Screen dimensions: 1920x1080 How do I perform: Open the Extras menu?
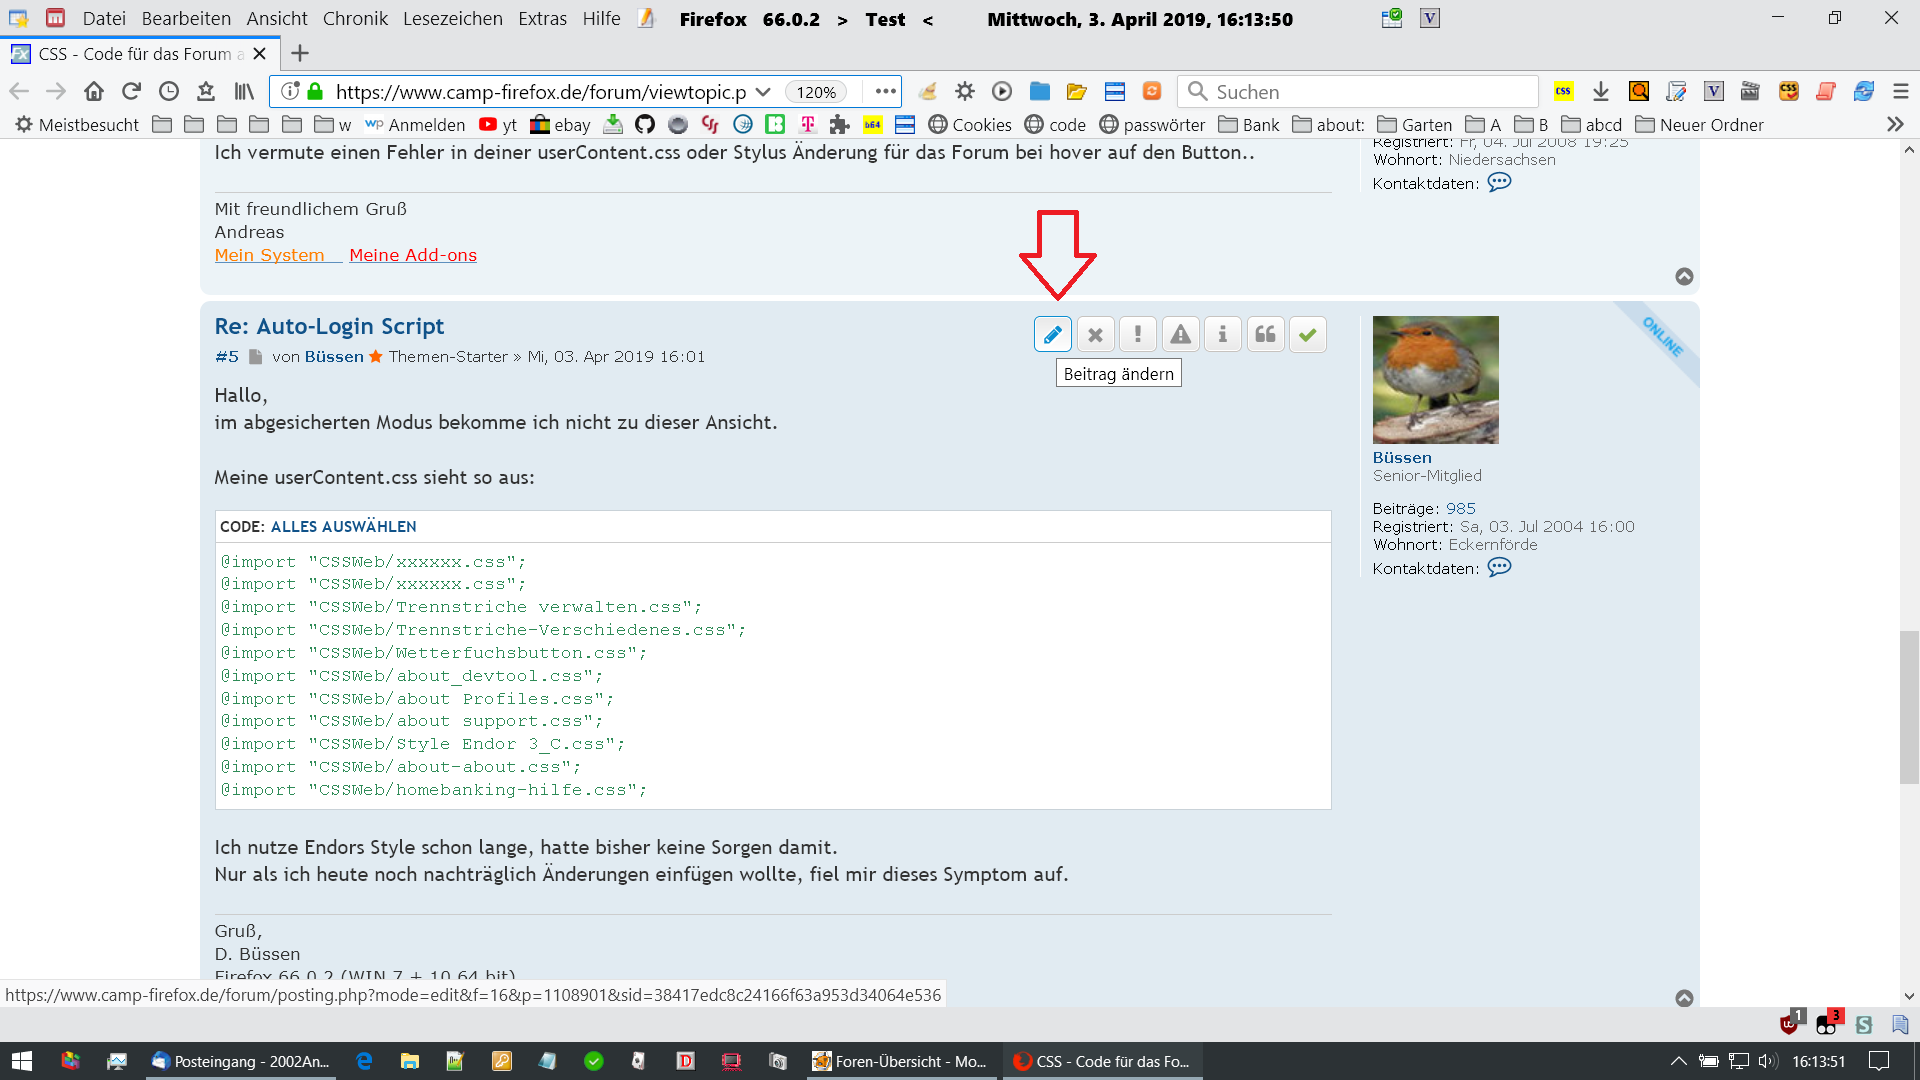tap(542, 19)
